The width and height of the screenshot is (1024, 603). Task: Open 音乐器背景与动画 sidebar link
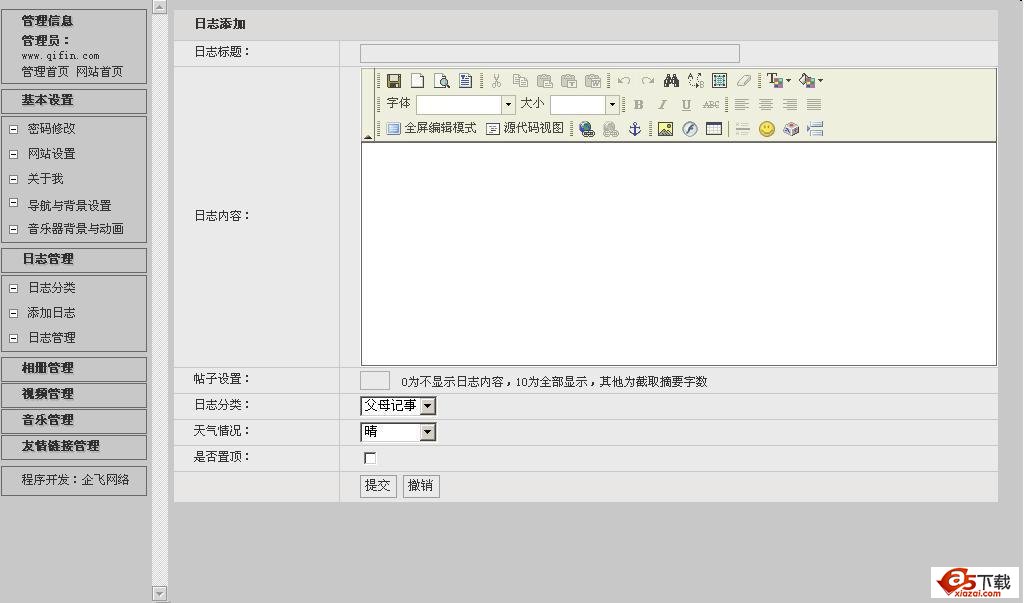click(x=76, y=229)
